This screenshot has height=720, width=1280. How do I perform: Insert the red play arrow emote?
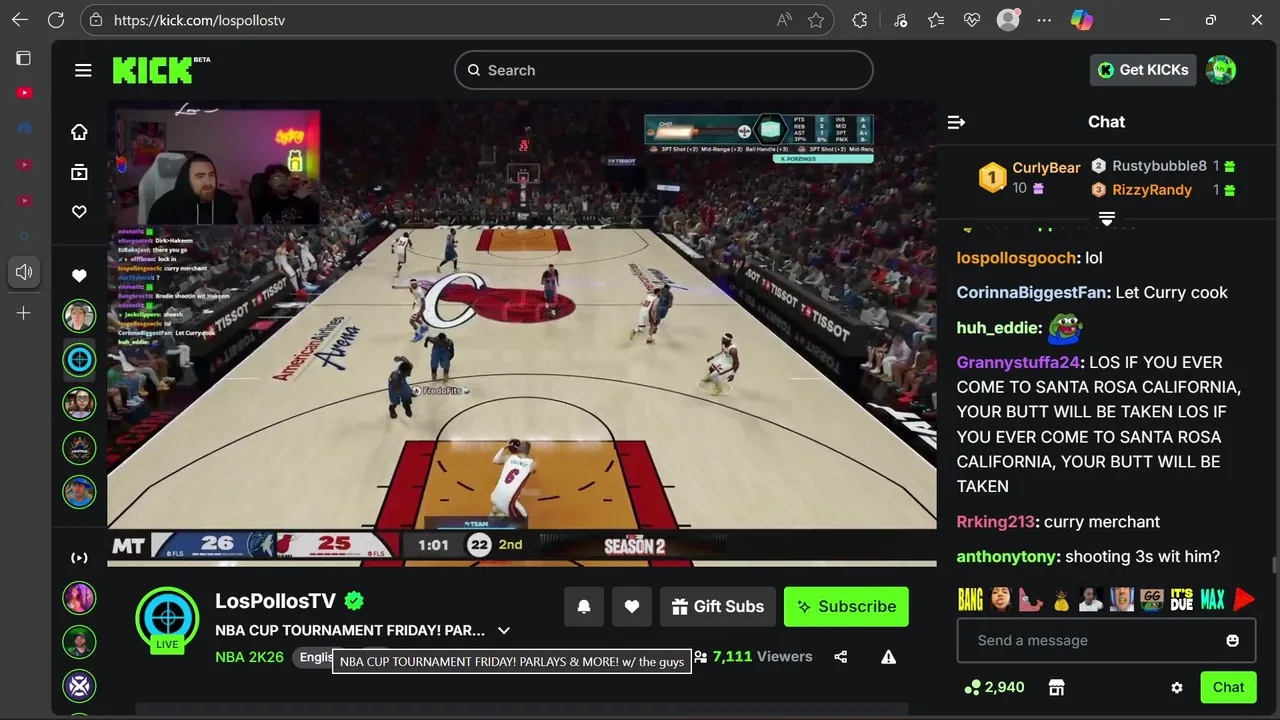click(x=1243, y=599)
